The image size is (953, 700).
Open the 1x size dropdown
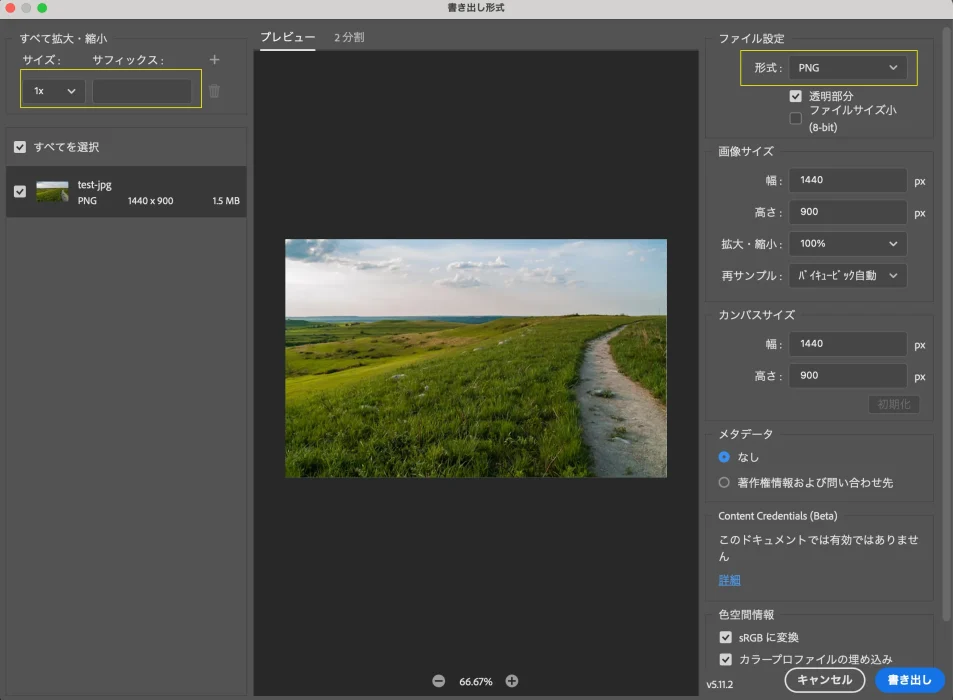(x=54, y=91)
